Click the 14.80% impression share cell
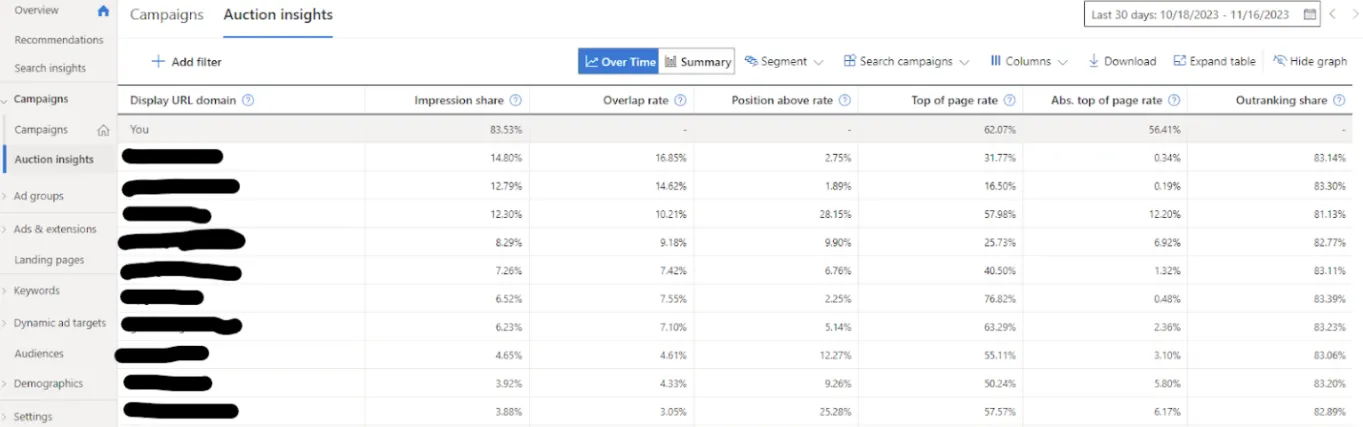The image size is (1363, 427). coord(505,158)
